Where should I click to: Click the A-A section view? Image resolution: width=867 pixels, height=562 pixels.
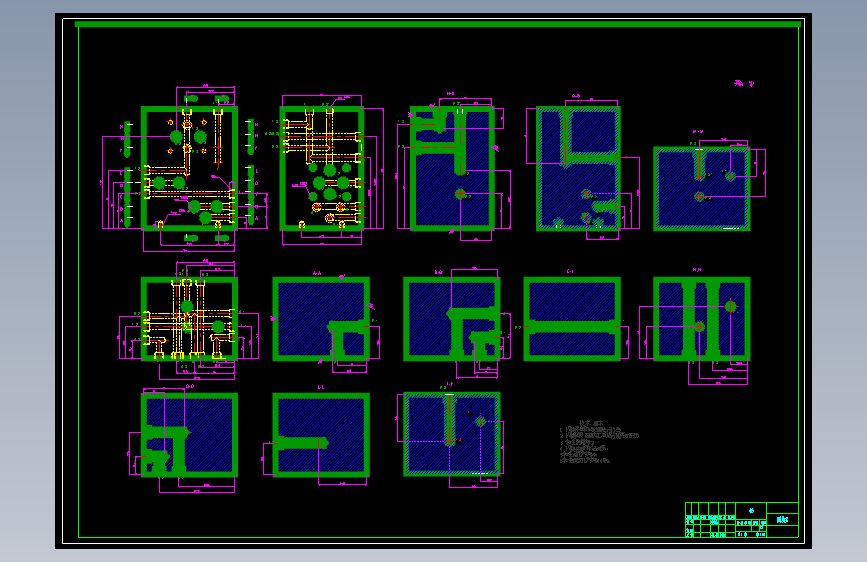(321, 319)
